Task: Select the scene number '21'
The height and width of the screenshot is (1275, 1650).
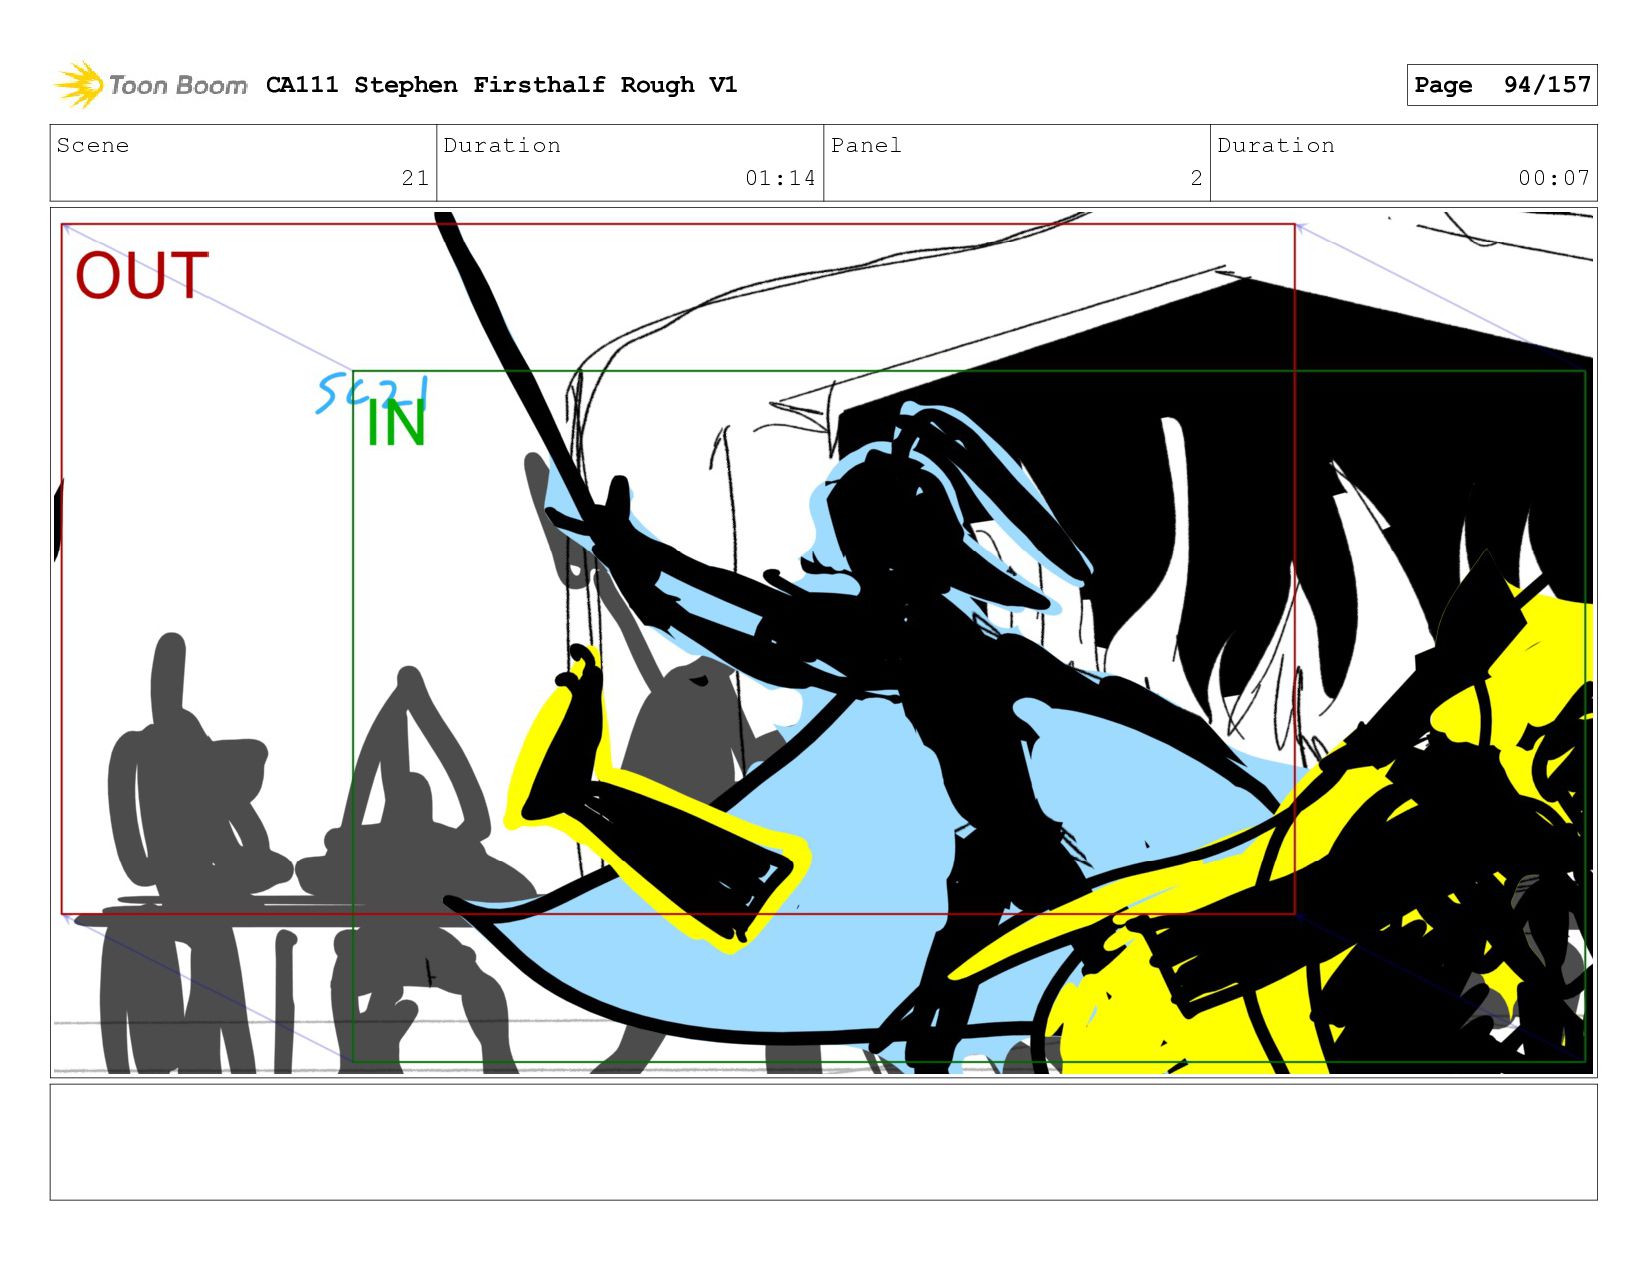Action: tap(415, 178)
